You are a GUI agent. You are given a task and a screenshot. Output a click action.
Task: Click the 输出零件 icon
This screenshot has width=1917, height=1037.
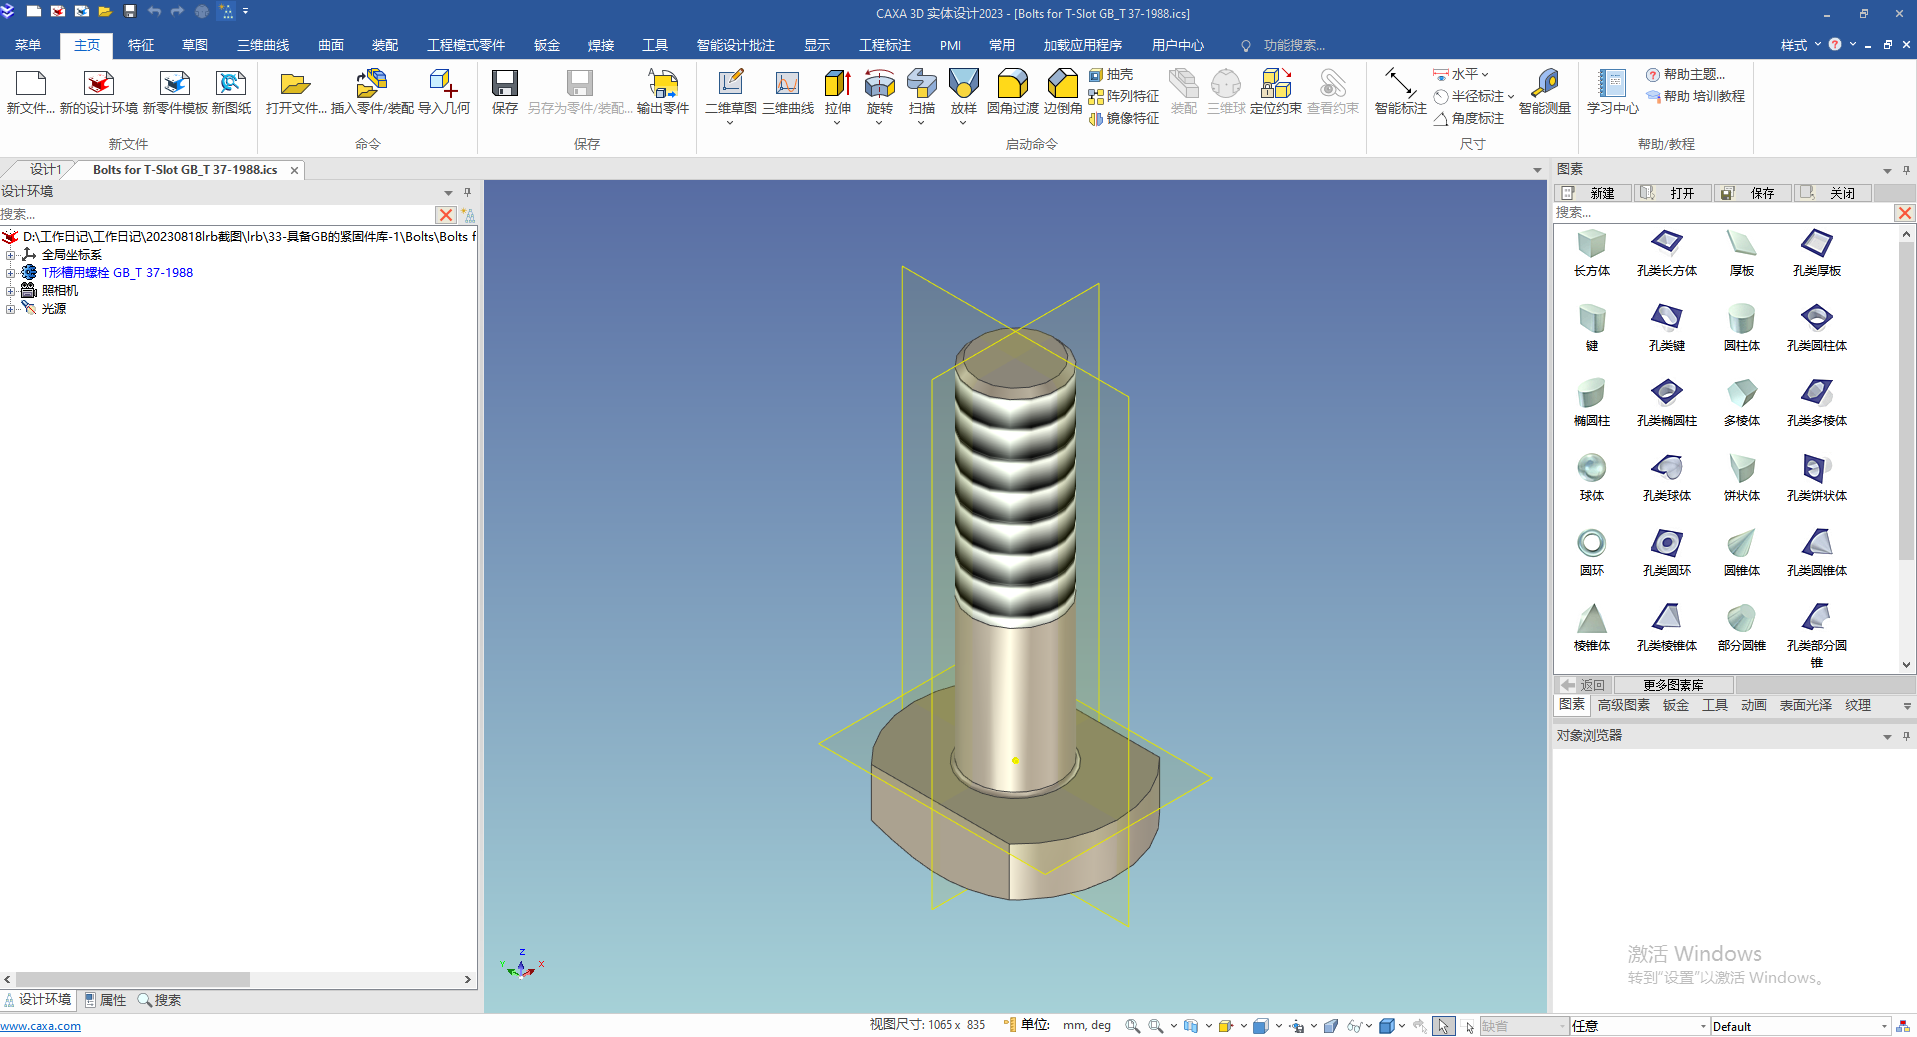[663, 92]
